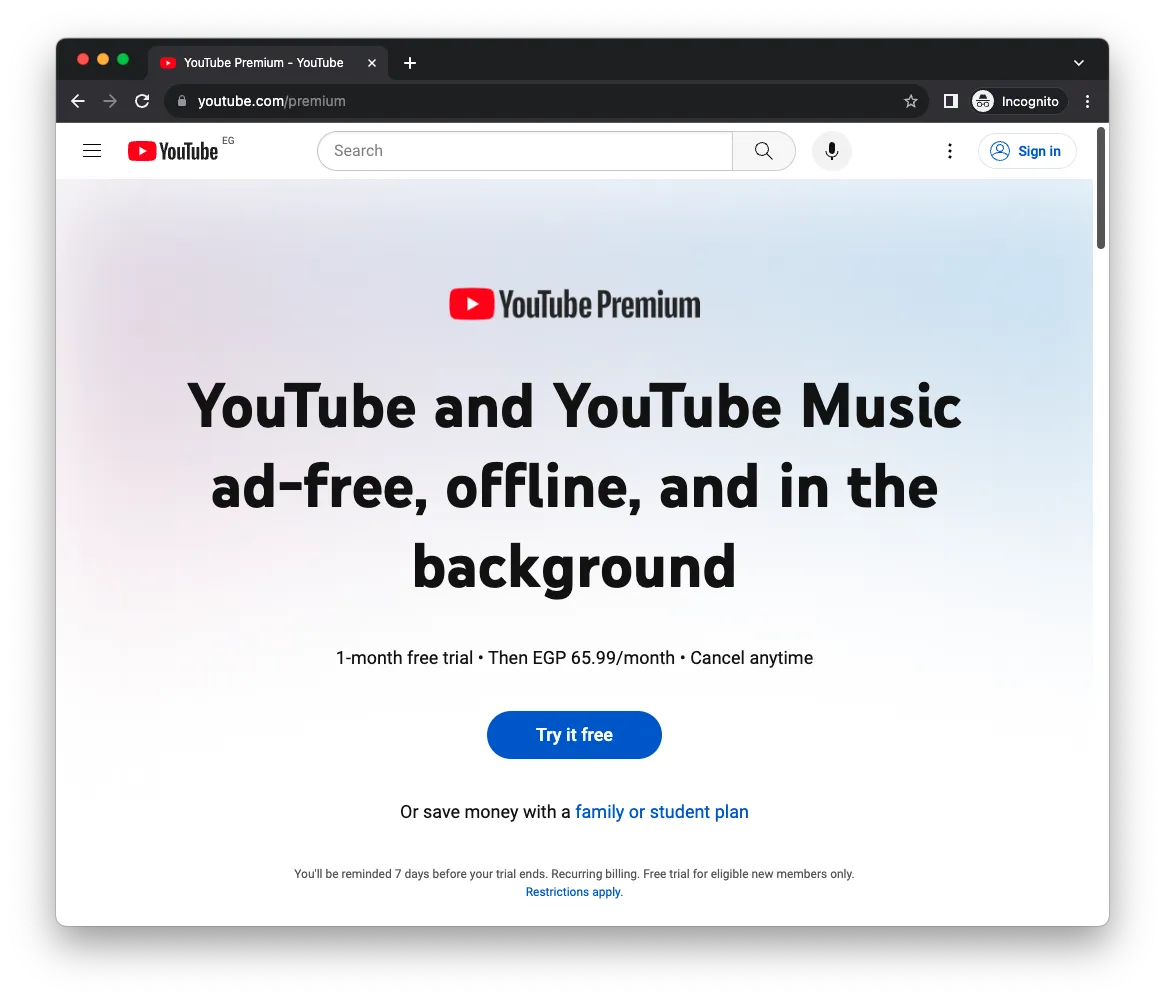This screenshot has width=1165, height=1000.
Task: Go back to the previous page
Action: click(78, 101)
